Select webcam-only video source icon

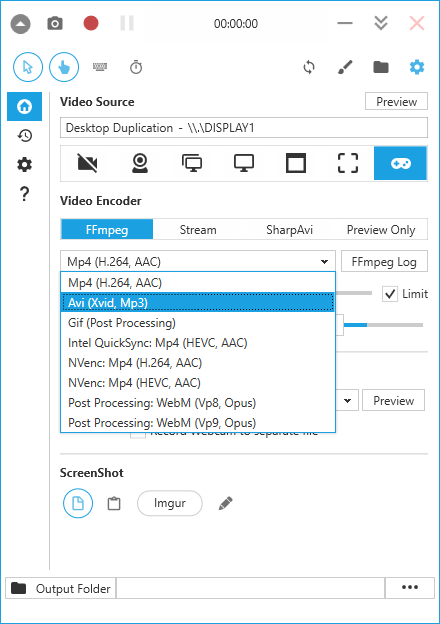tap(140, 164)
